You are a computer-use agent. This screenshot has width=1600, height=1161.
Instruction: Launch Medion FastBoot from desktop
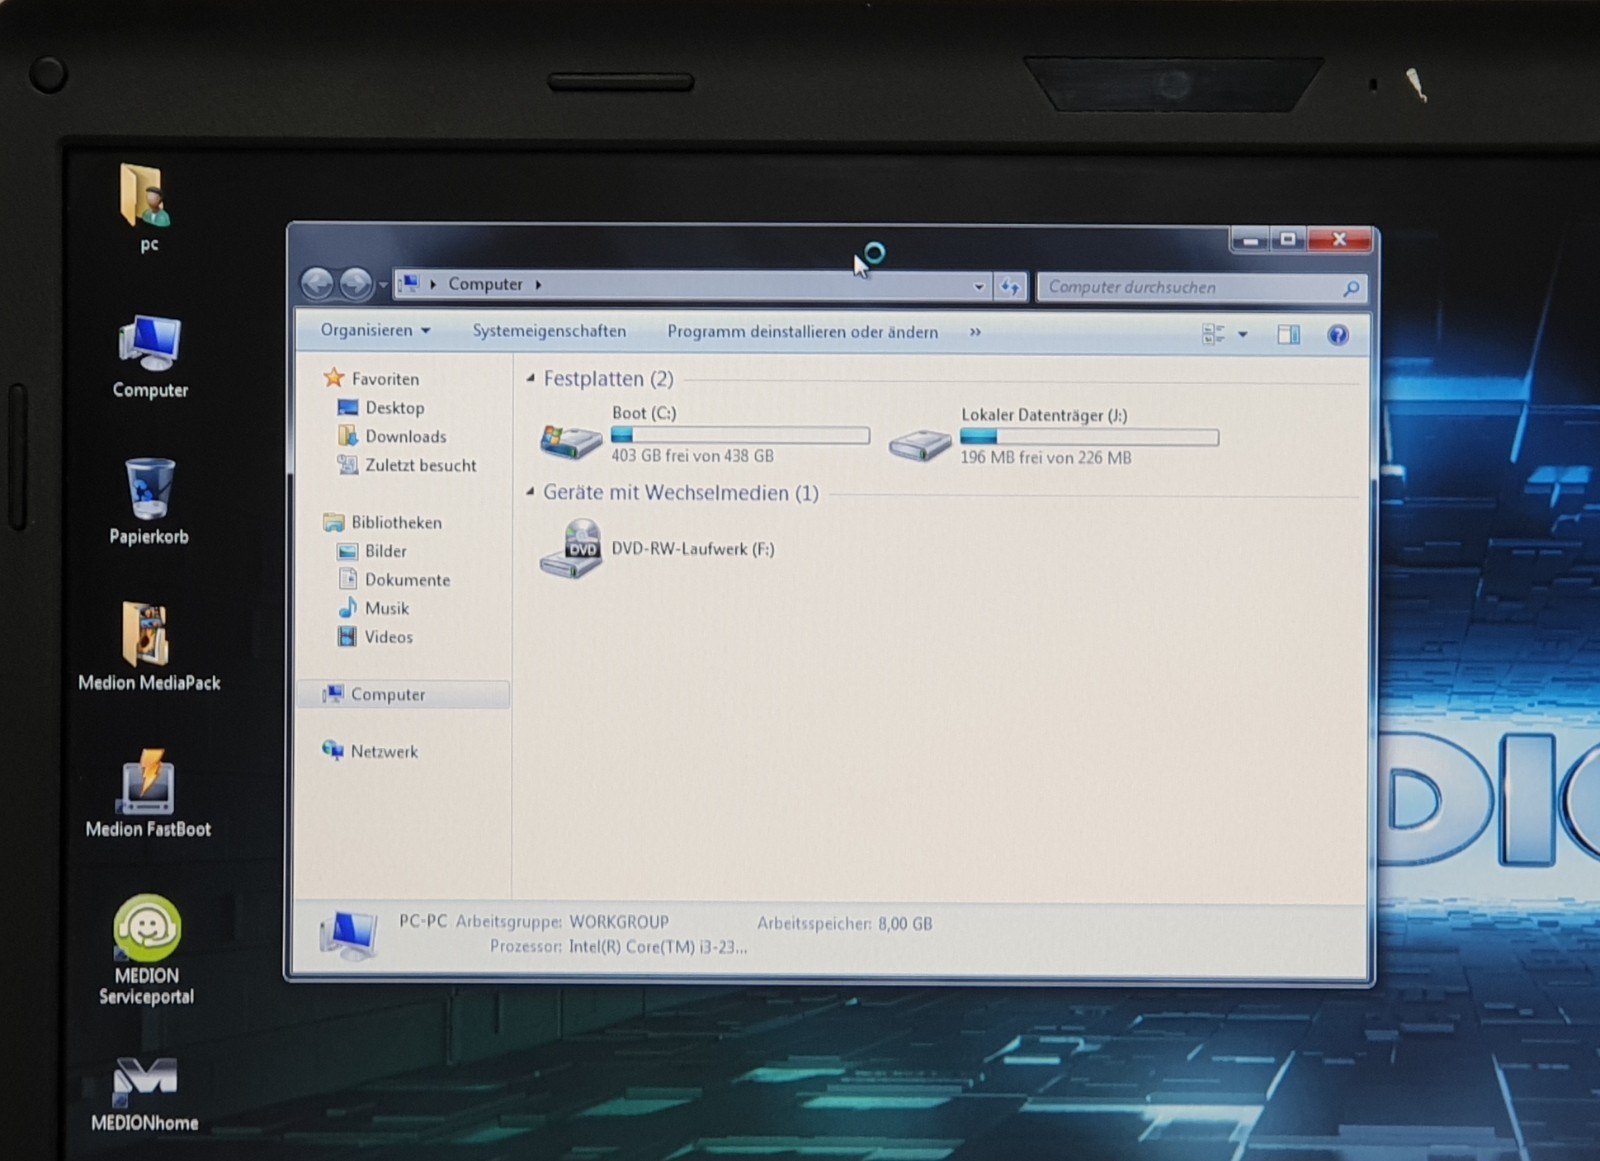click(x=148, y=782)
